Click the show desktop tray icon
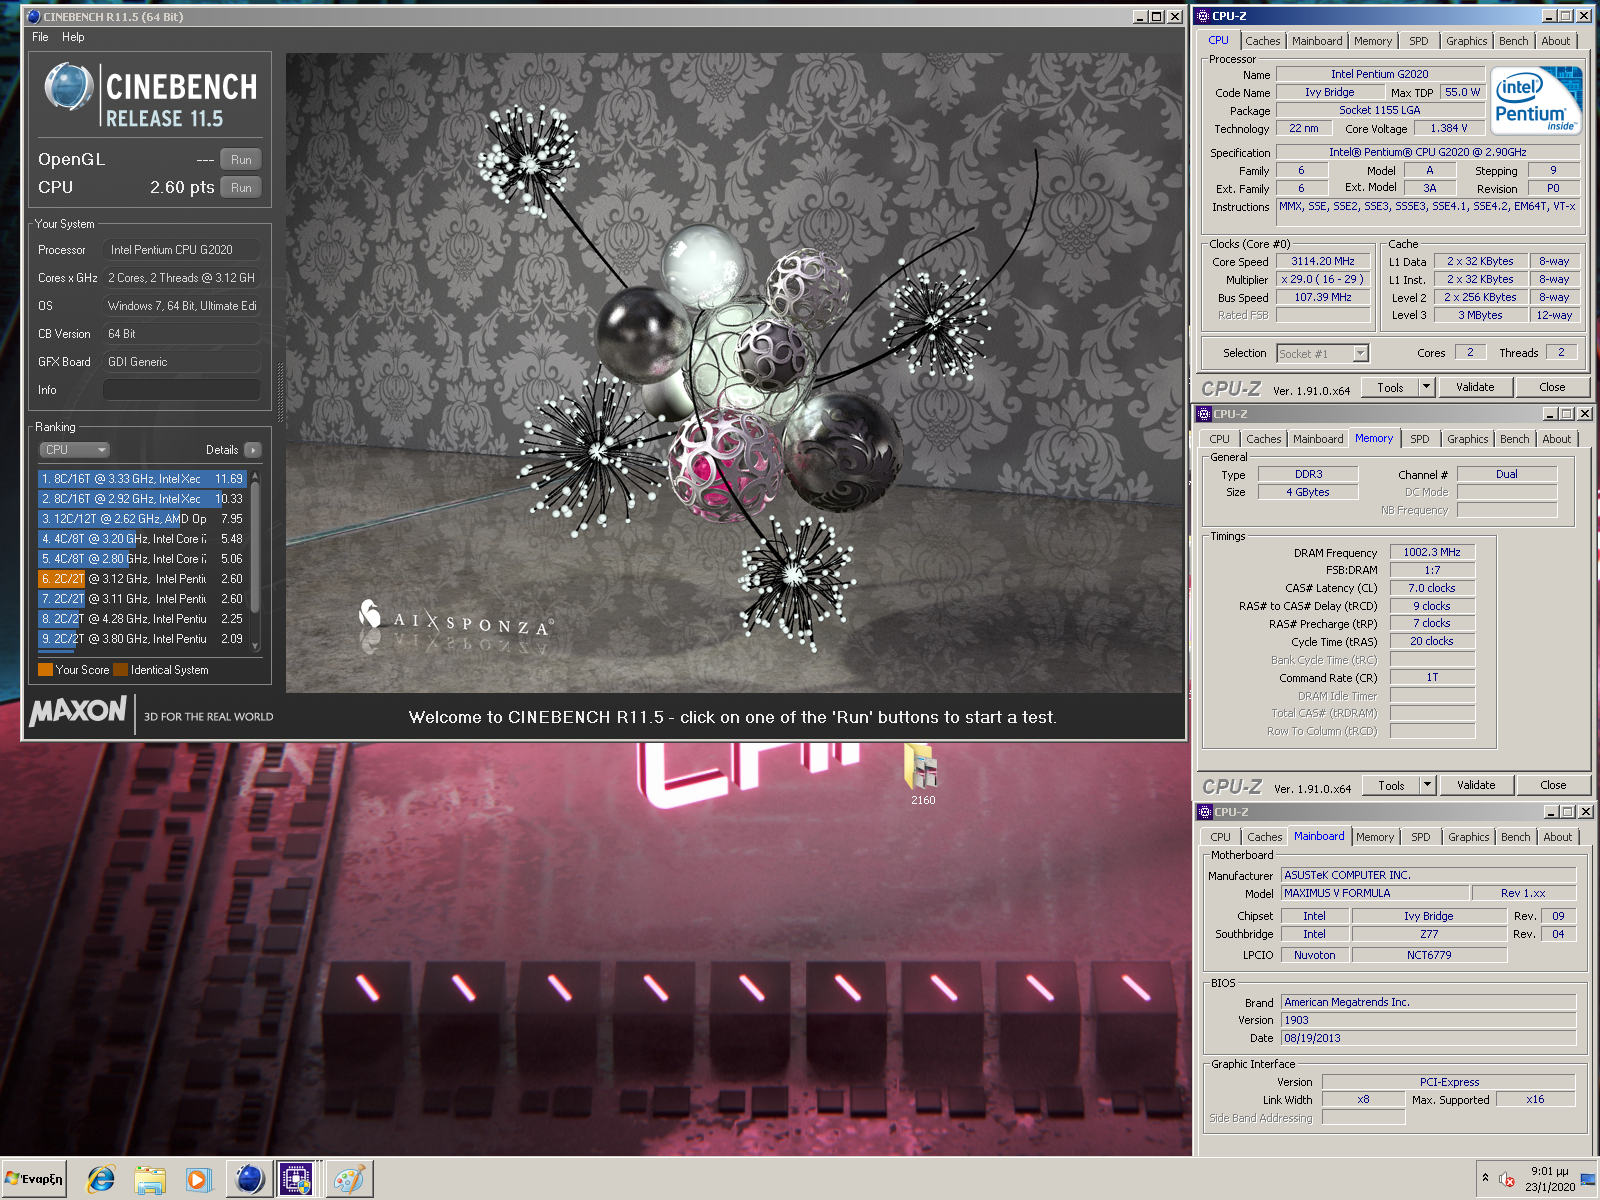 pos(1587,1180)
